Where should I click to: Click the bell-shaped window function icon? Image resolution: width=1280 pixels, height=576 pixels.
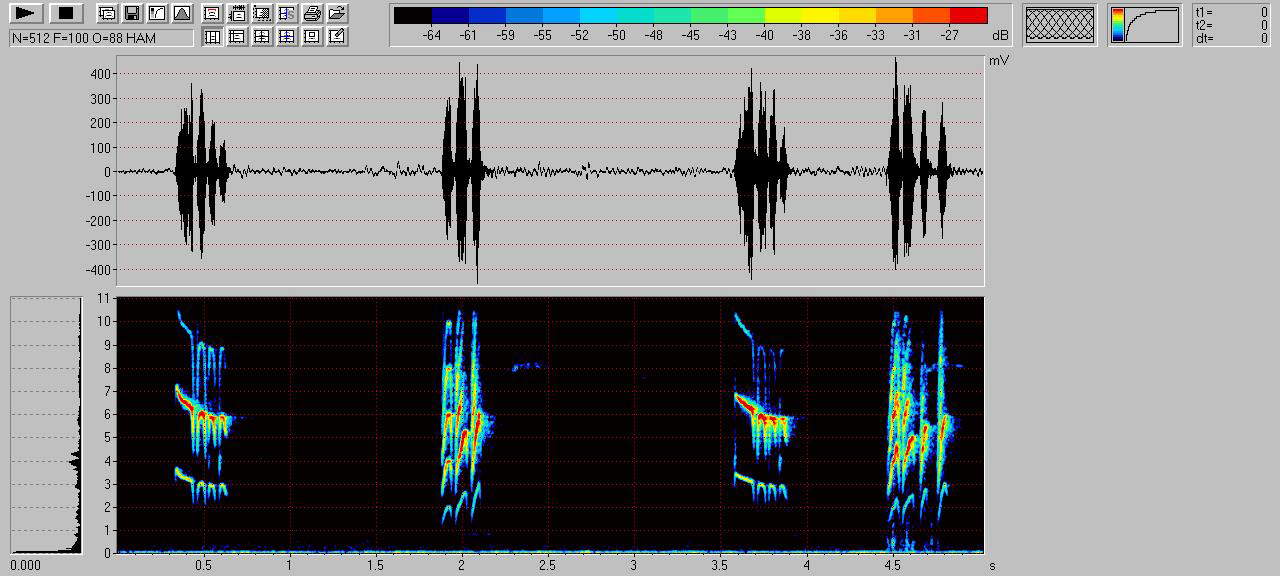coord(182,14)
